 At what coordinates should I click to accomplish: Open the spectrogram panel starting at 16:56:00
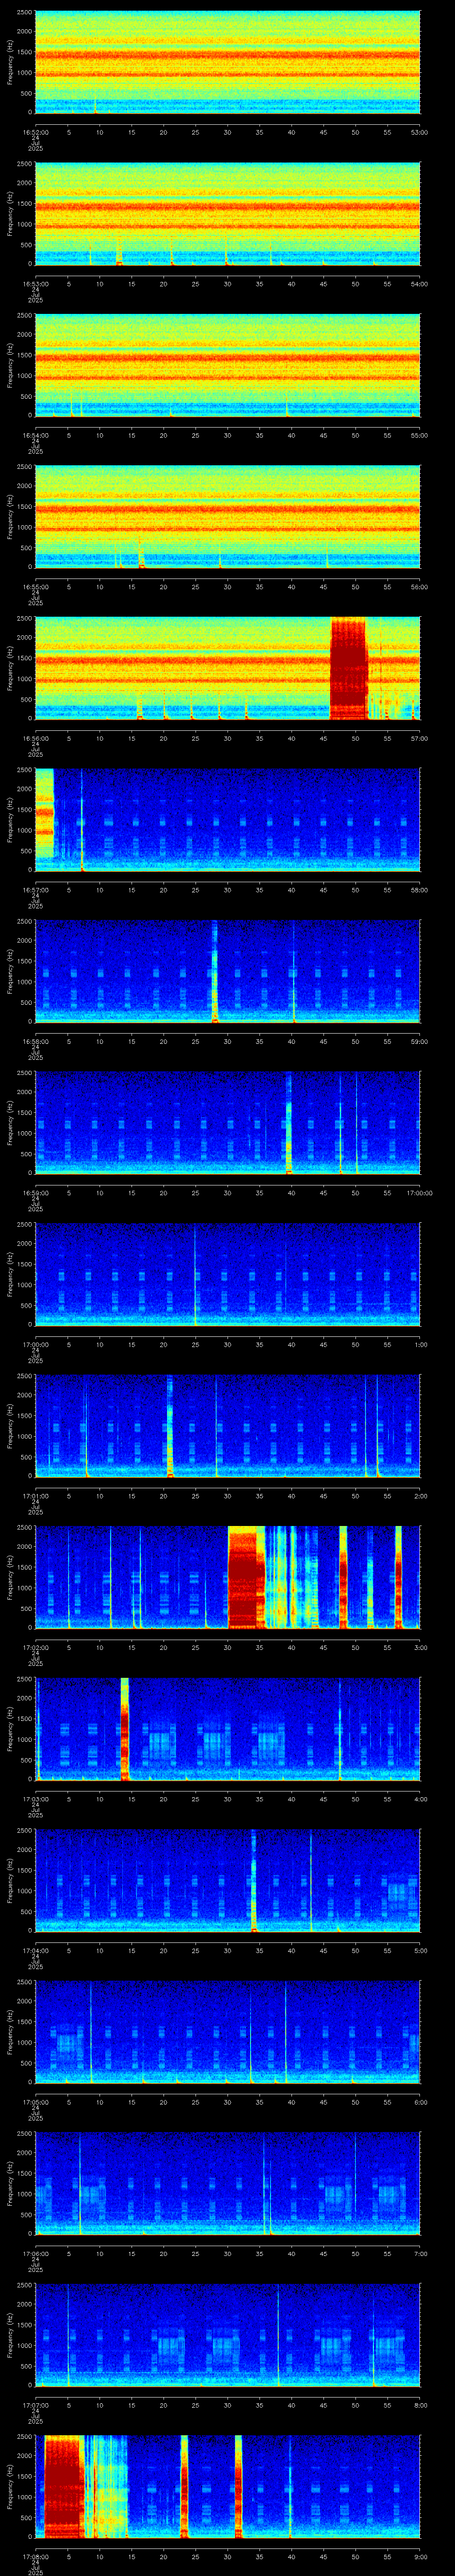pyautogui.click(x=227, y=669)
